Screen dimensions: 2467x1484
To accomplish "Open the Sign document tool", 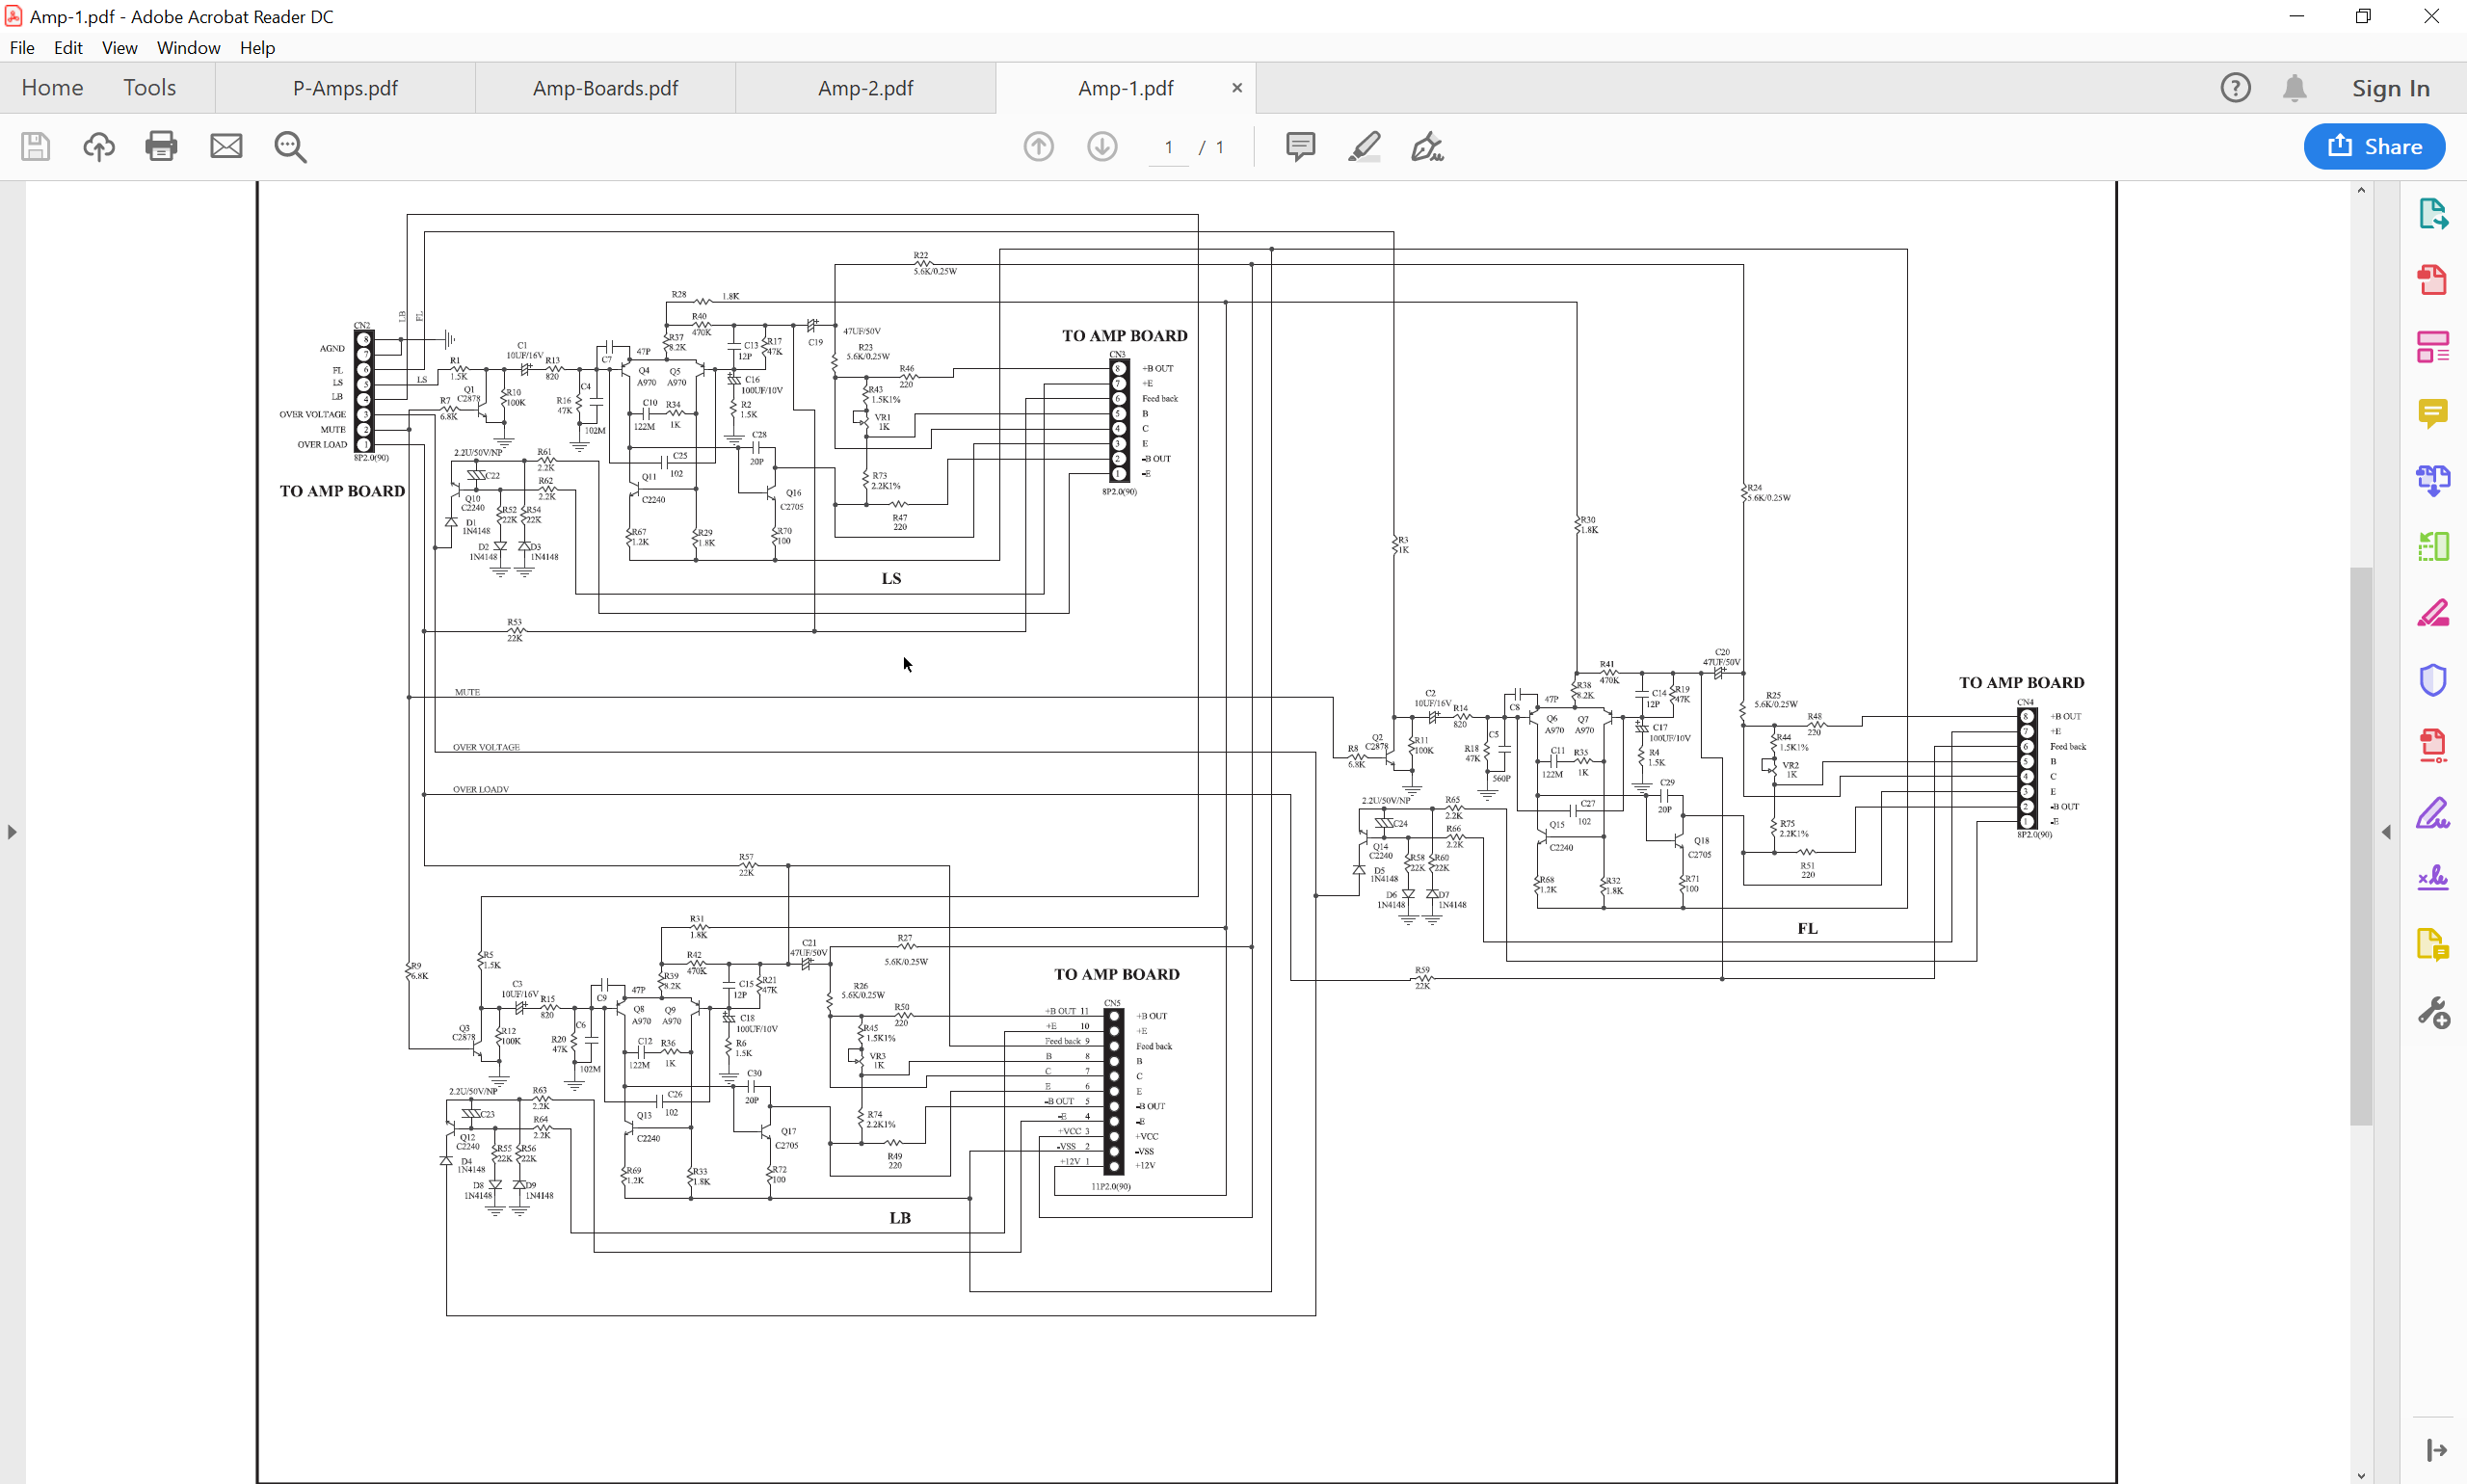I will [1427, 147].
